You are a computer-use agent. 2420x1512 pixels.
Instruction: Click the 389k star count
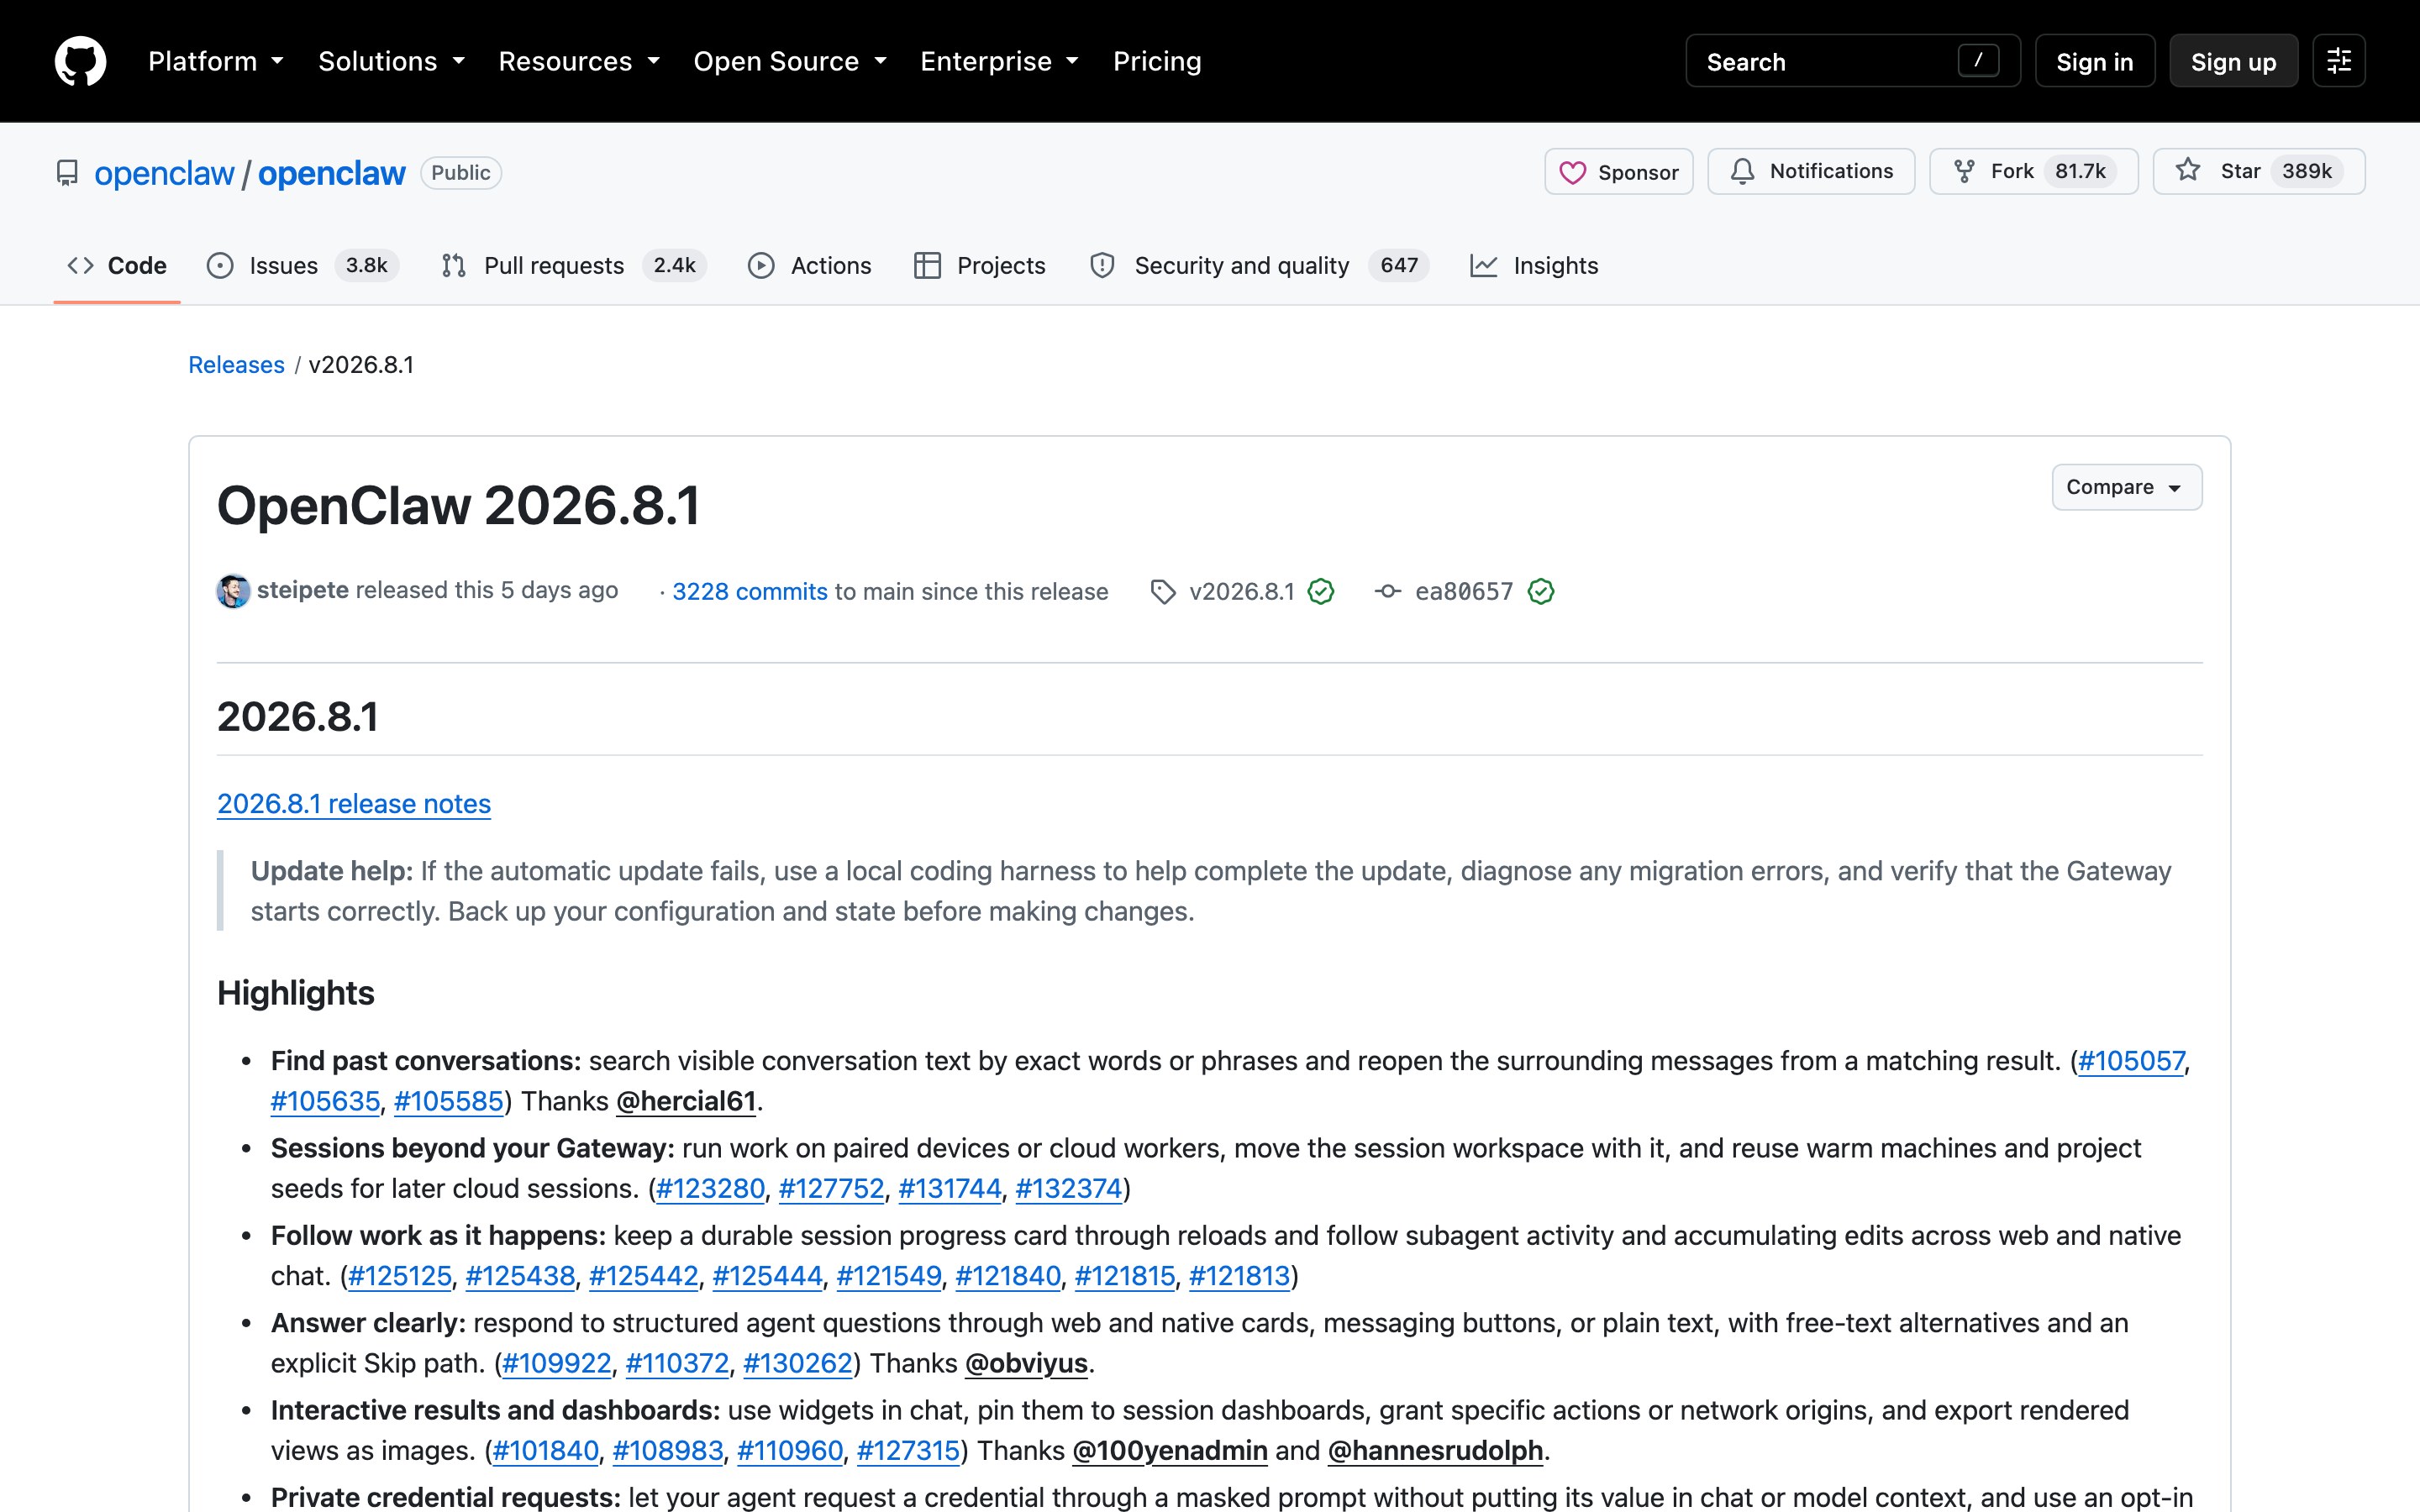pyautogui.click(x=2306, y=171)
